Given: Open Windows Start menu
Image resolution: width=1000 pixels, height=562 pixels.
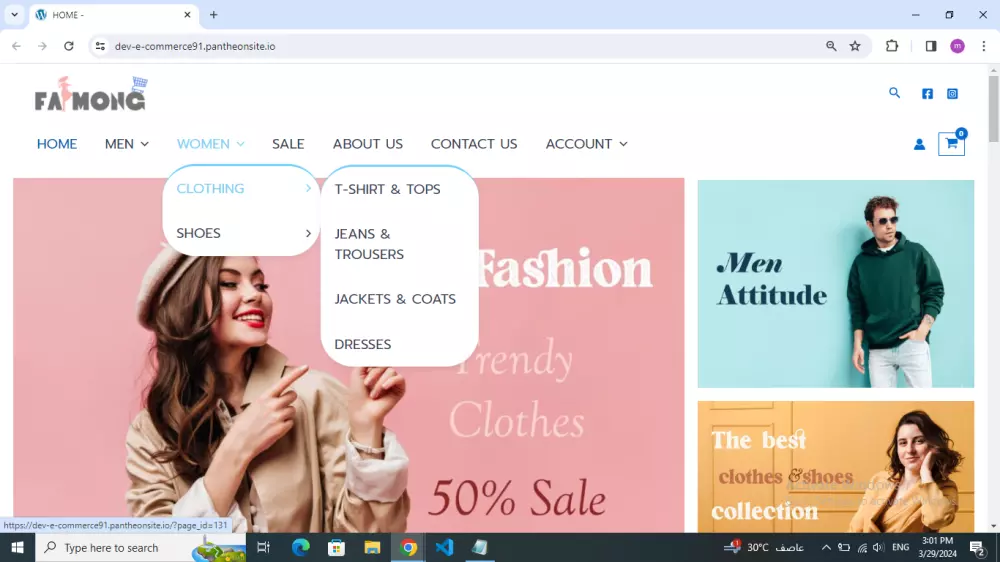Looking at the screenshot, I should click(x=17, y=547).
